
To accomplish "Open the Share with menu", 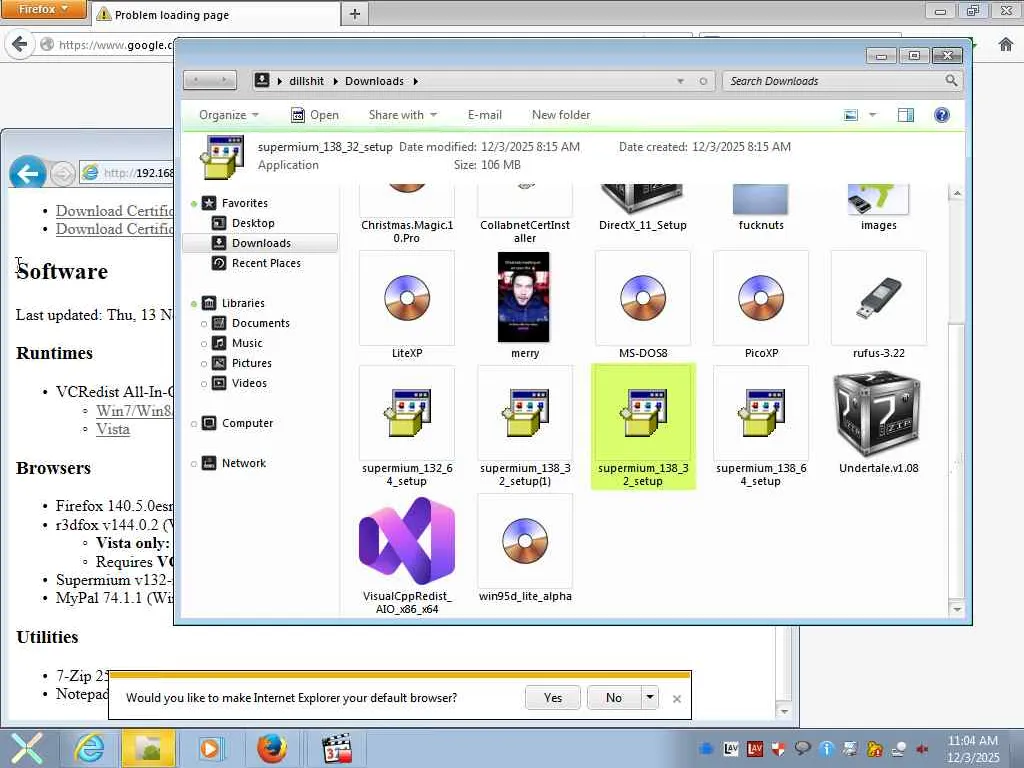I will tap(402, 115).
